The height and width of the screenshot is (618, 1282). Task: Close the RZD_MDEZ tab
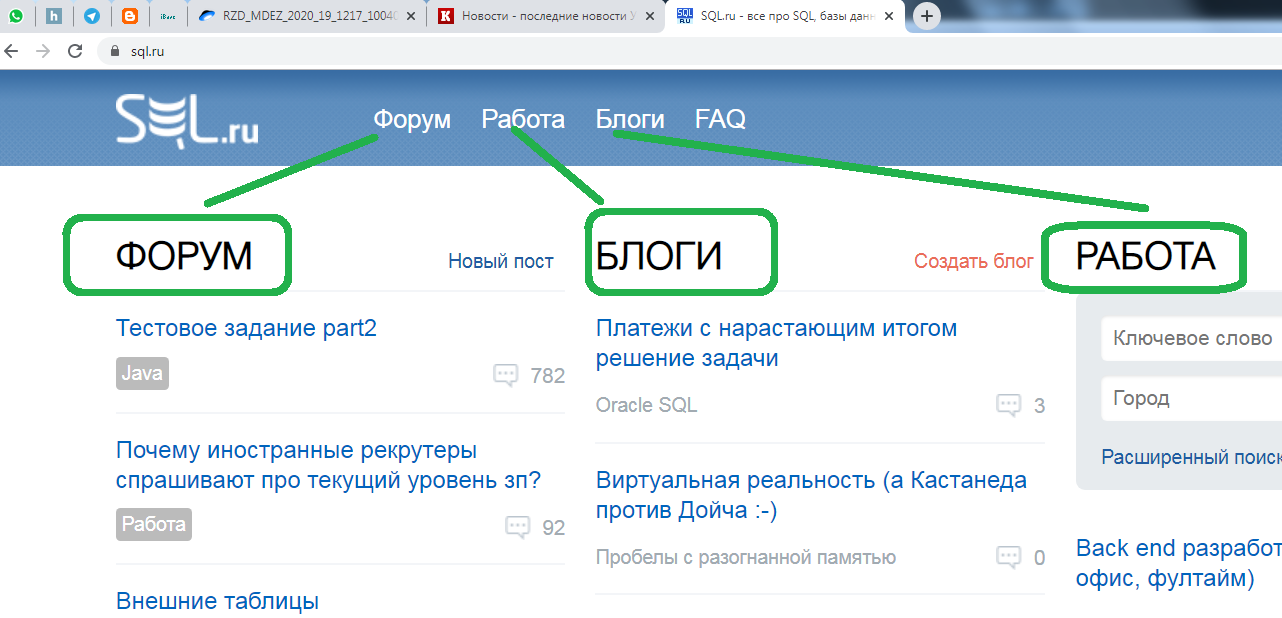click(x=412, y=16)
